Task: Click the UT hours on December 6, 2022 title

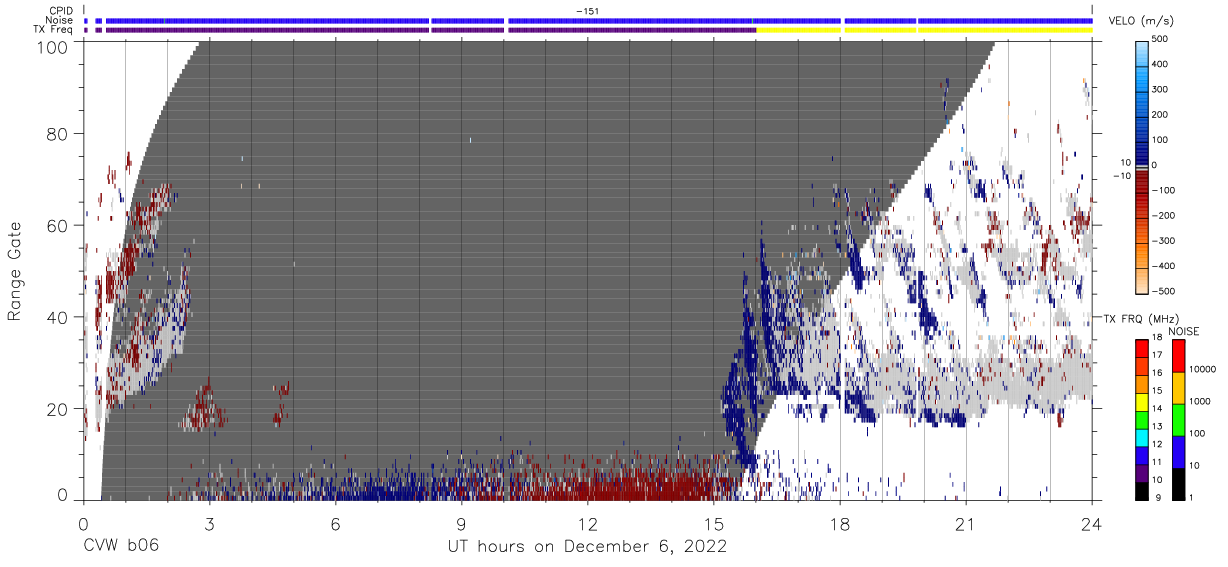Action: point(587,547)
